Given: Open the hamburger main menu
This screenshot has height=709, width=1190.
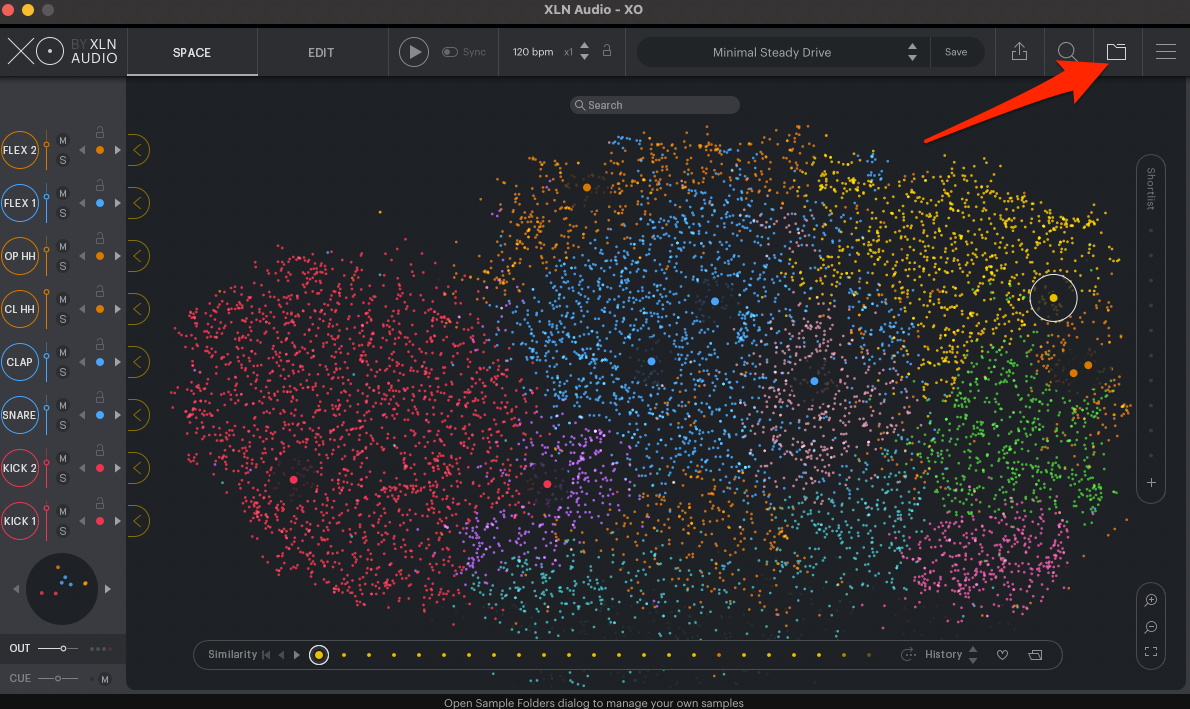Looking at the screenshot, I should click(1165, 52).
